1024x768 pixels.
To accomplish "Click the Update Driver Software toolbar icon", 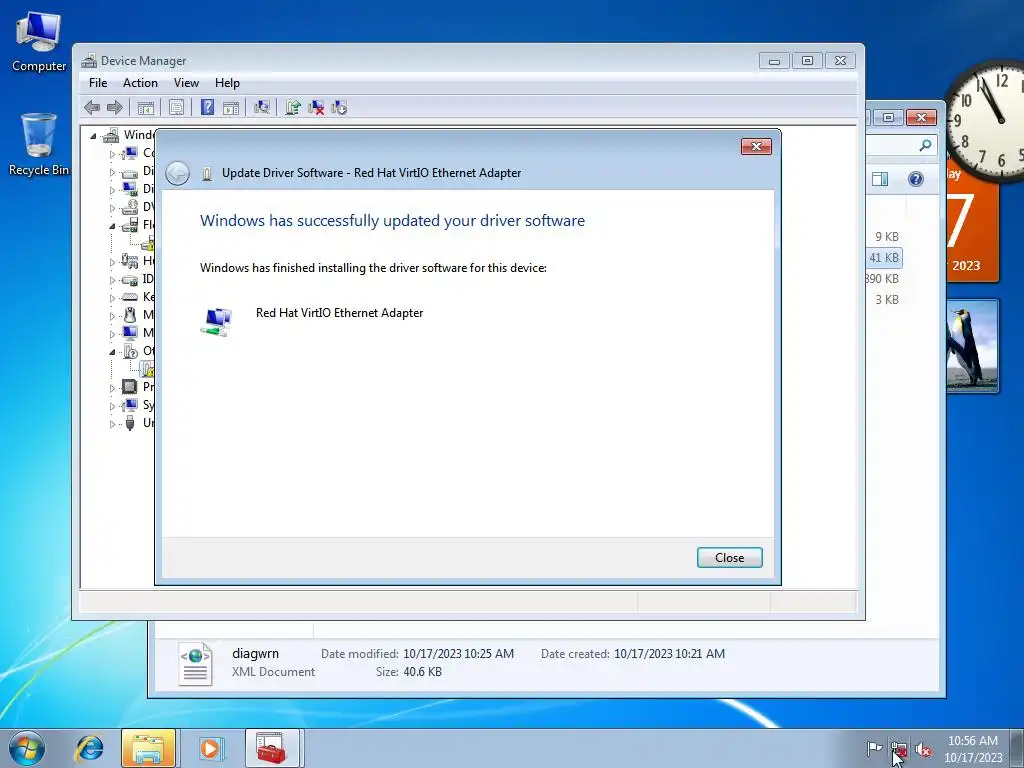I will click(x=293, y=107).
